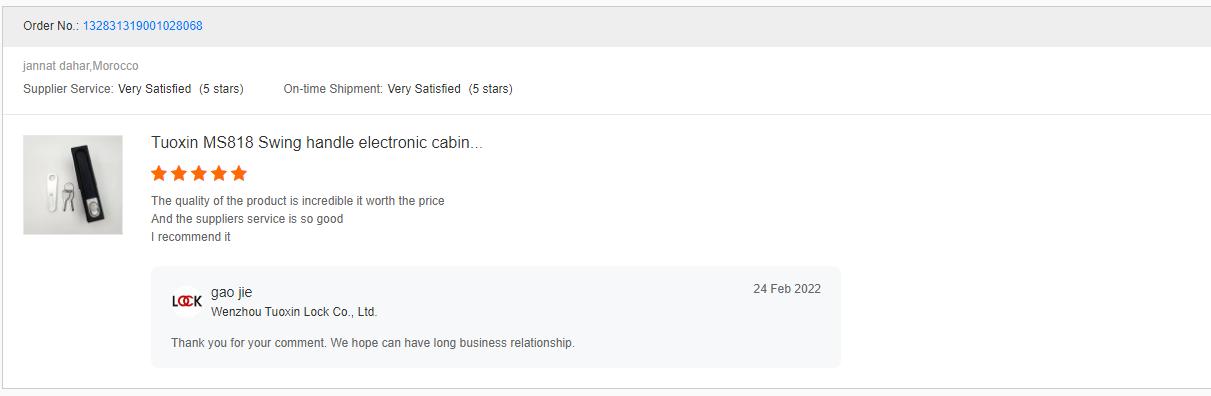Select the supplier's thank you reply text
Screen dimensions: 1211x396
tap(373, 343)
